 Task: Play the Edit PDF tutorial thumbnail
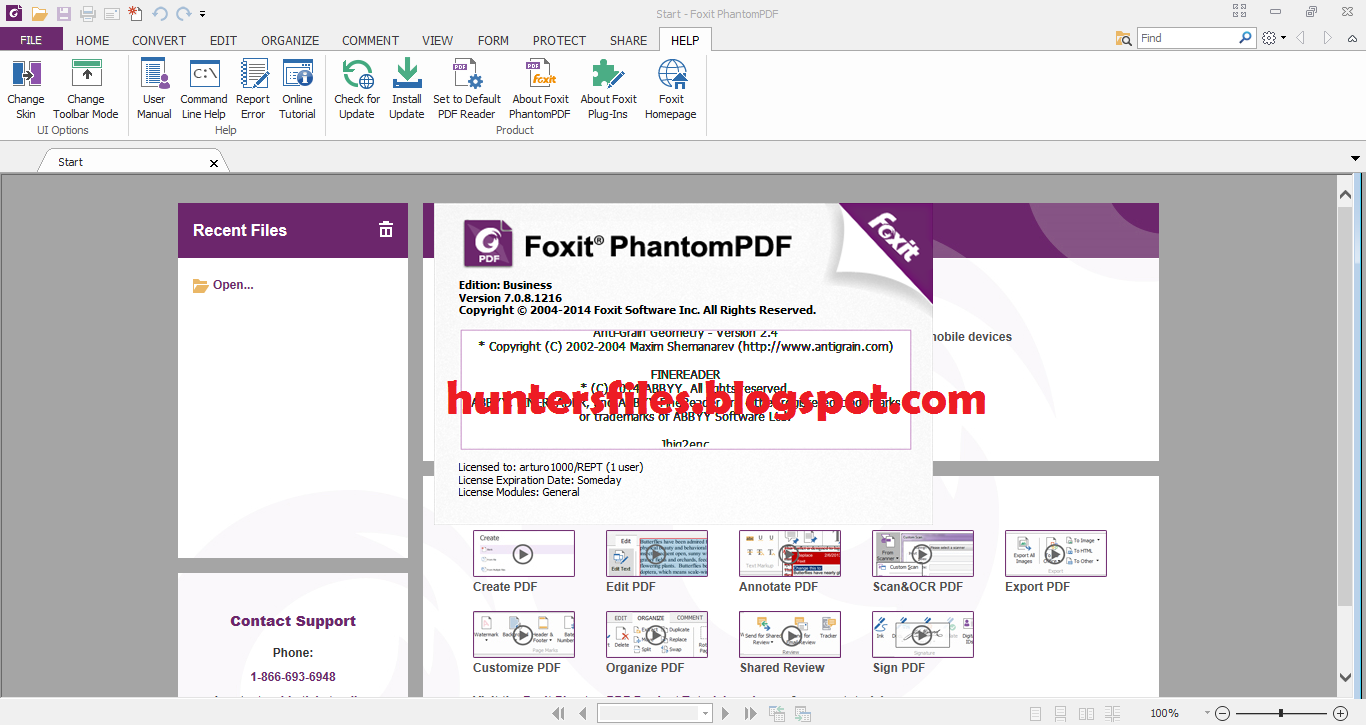pos(656,553)
